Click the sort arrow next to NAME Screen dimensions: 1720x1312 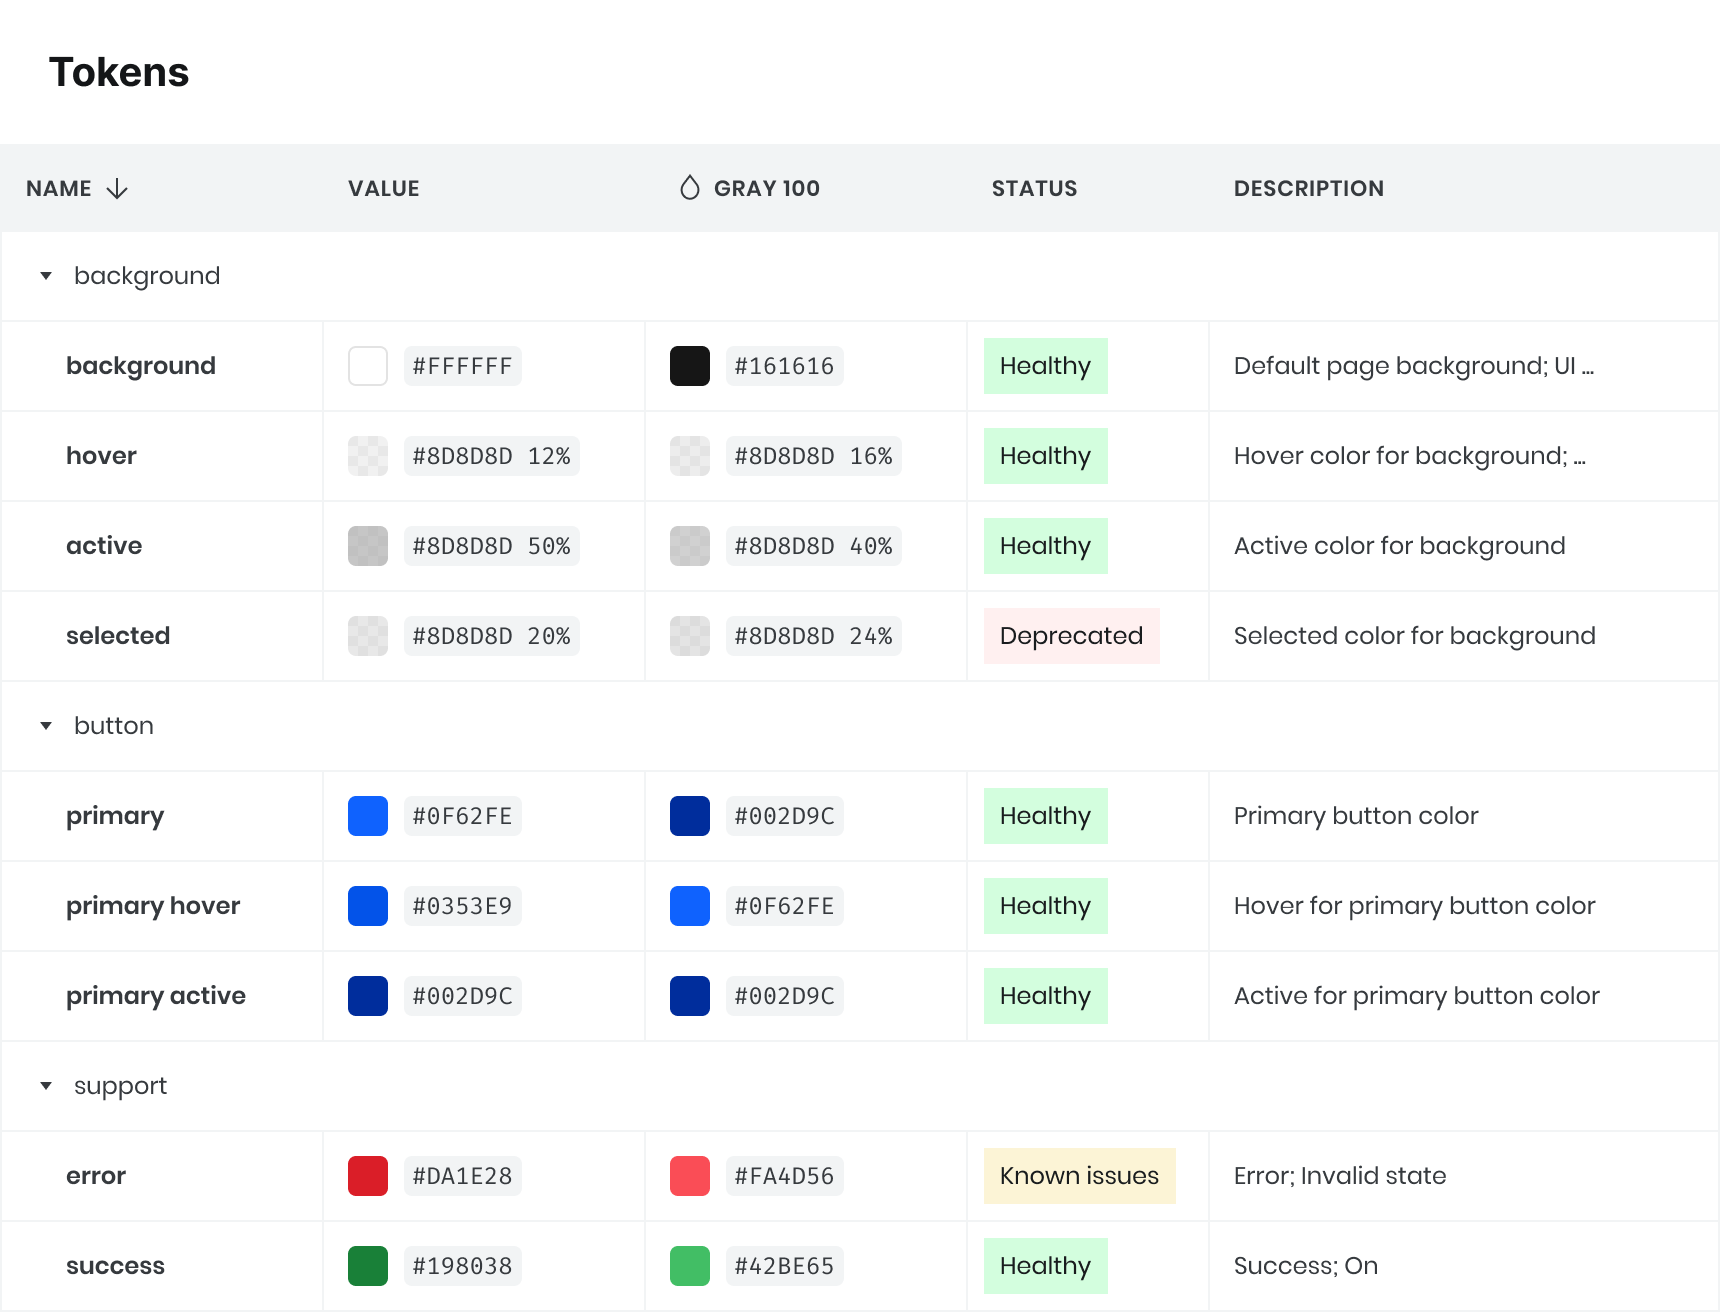click(117, 189)
